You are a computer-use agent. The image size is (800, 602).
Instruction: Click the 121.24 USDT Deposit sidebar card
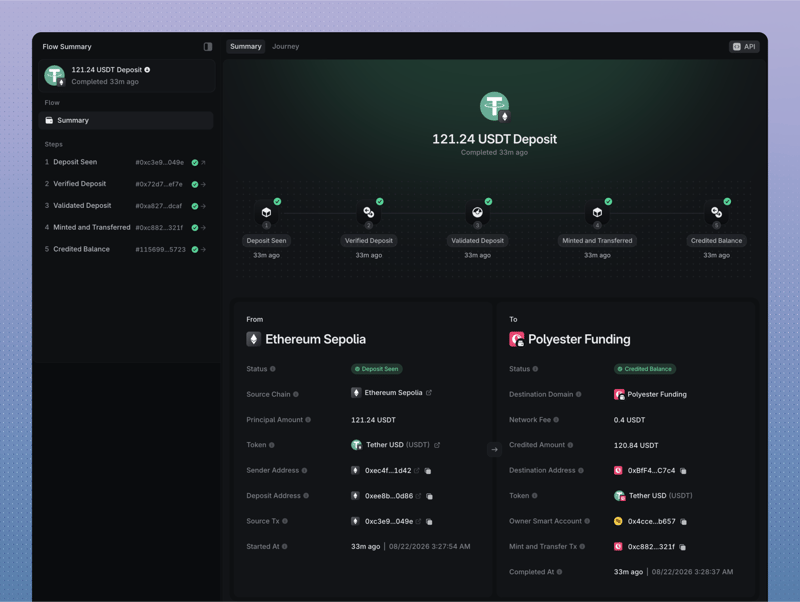126,76
